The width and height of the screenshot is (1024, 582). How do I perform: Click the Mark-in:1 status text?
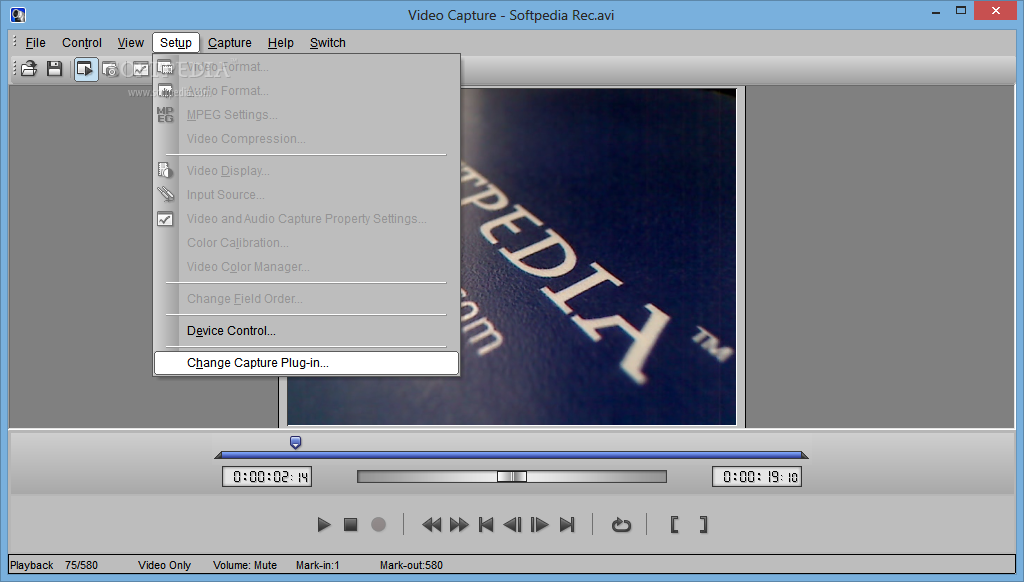pyautogui.click(x=317, y=566)
